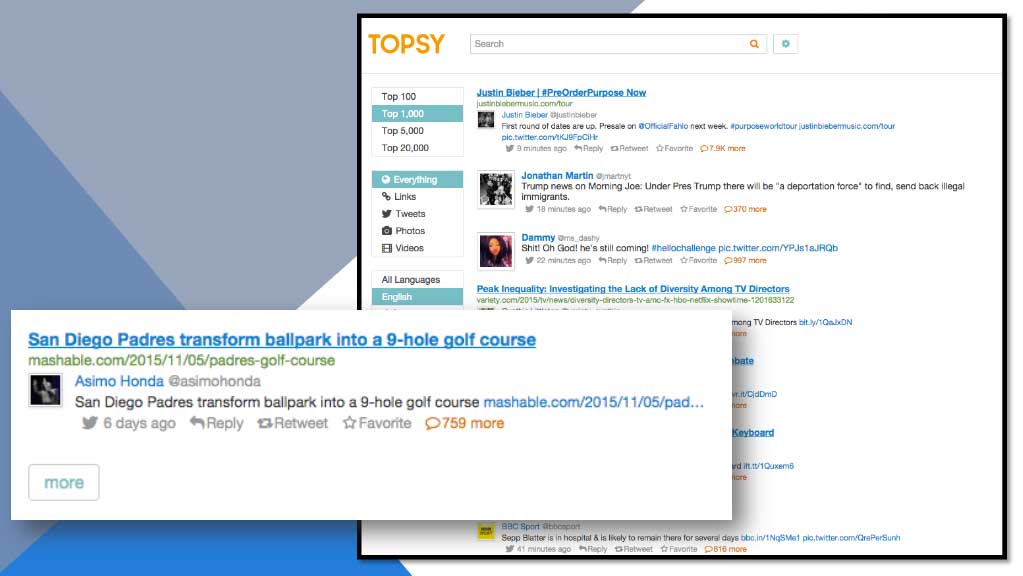Reply to Jonathan Martin's Trump tweet
Image resolution: width=1023 pixels, height=576 pixels.
(613, 209)
